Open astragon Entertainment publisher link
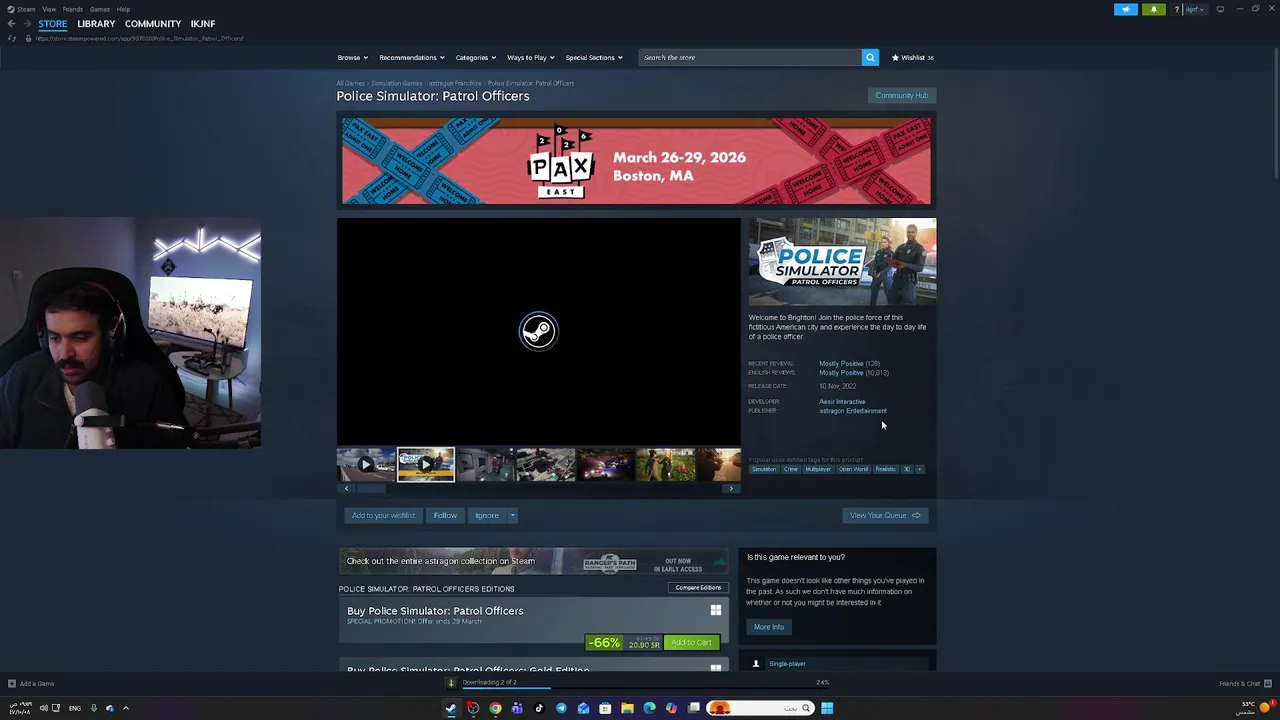 853,411
